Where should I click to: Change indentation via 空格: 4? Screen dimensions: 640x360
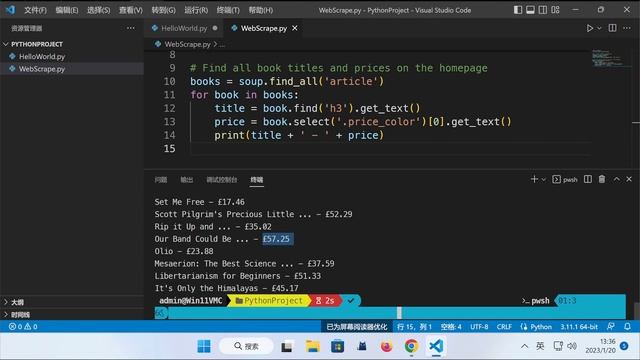coord(451,327)
